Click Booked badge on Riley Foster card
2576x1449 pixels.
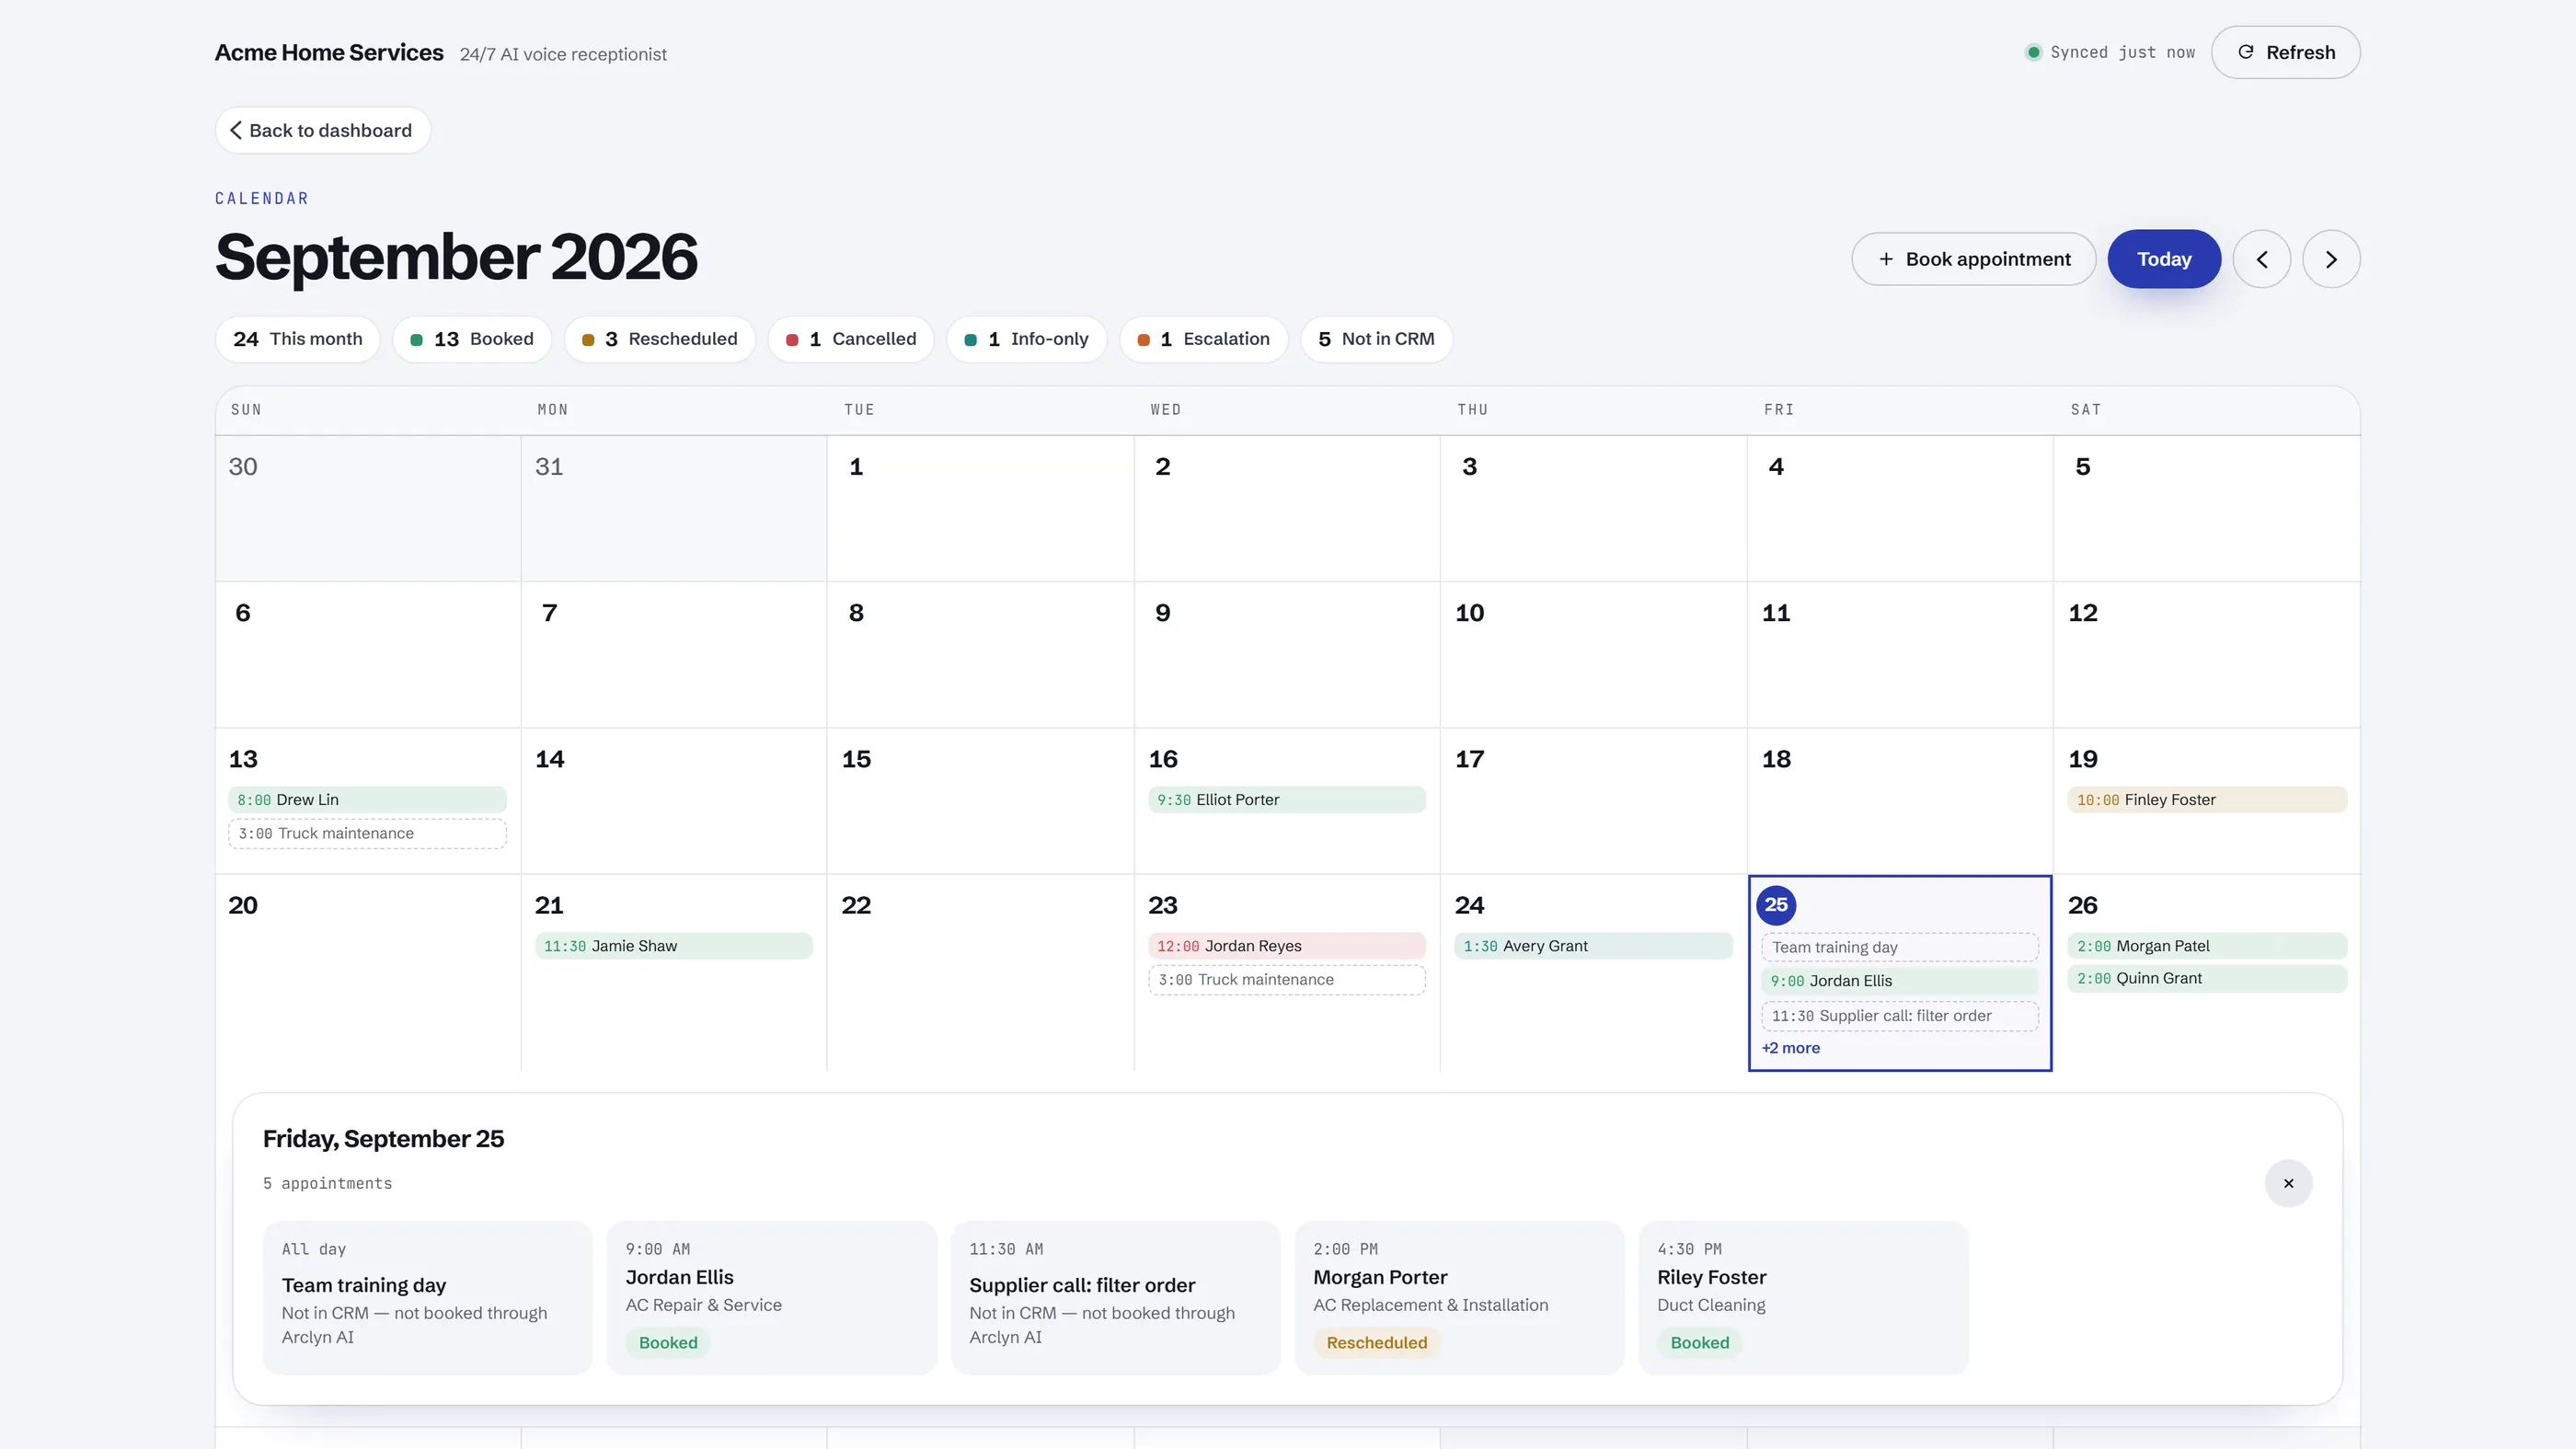[x=1700, y=1343]
